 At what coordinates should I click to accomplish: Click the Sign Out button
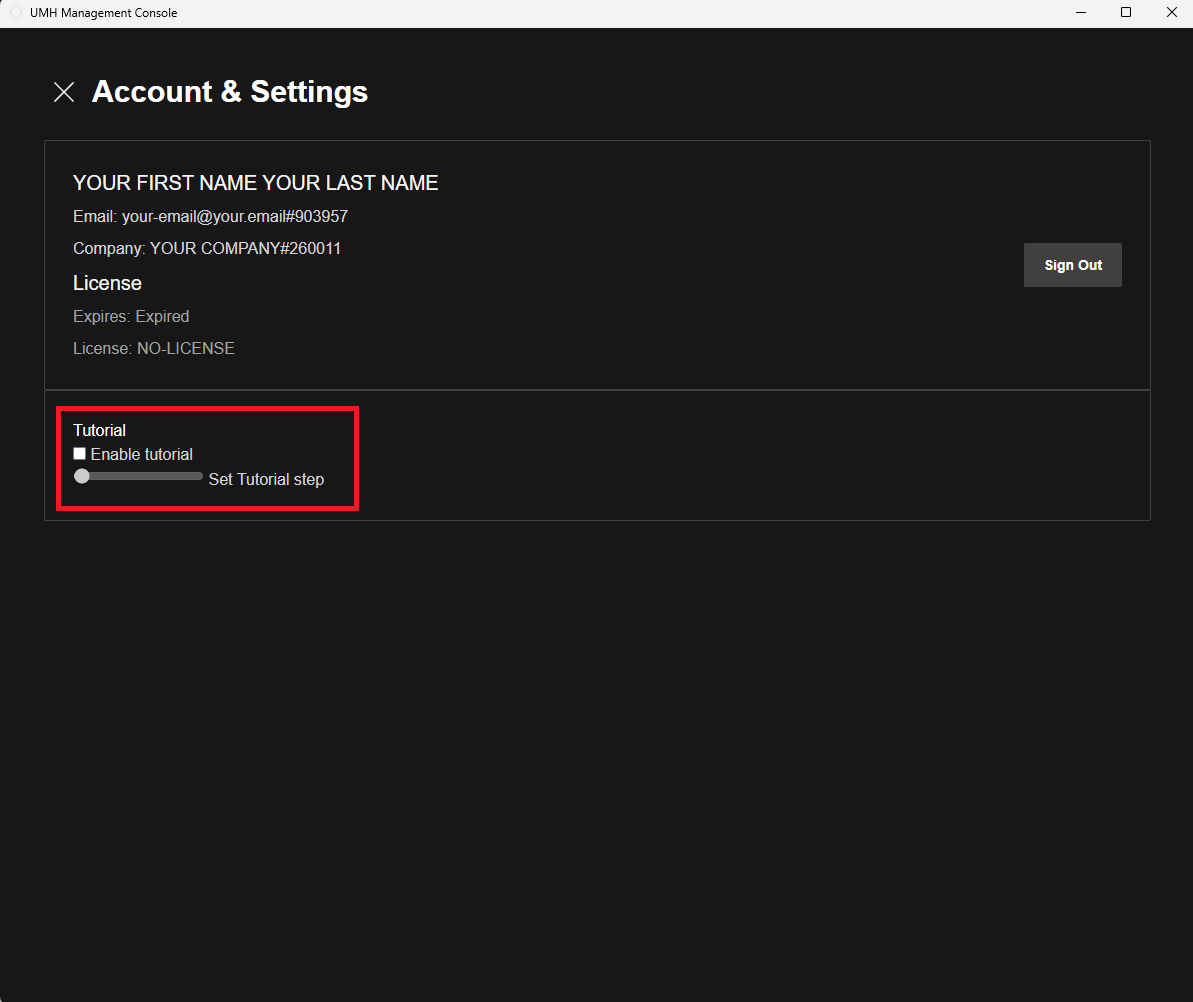coord(1072,265)
